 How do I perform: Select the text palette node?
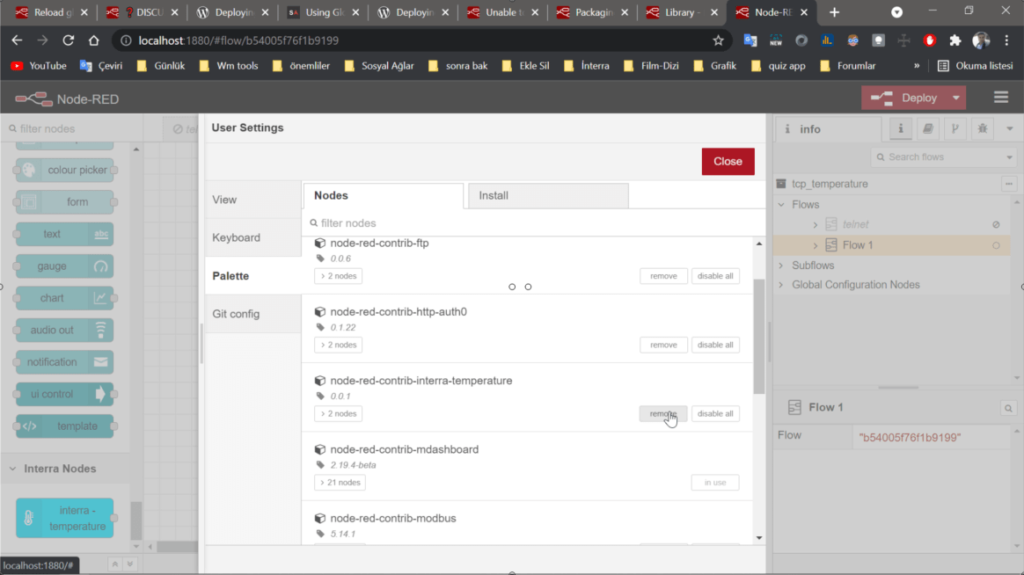(x=65, y=234)
